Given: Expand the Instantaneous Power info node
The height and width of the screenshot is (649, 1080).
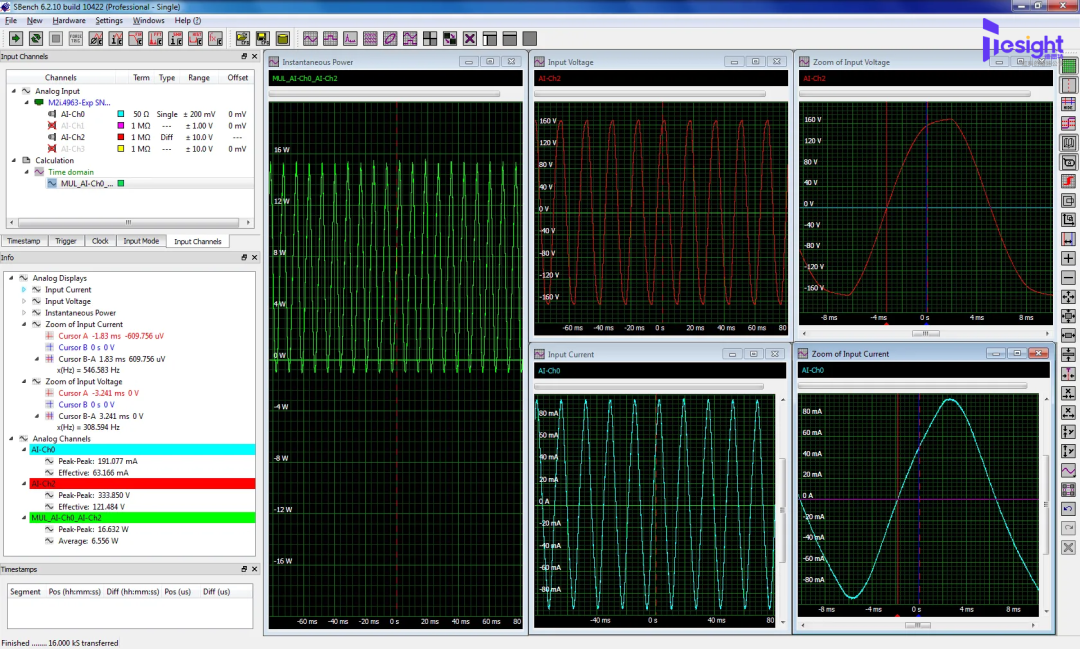Looking at the screenshot, I should (x=24, y=313).
